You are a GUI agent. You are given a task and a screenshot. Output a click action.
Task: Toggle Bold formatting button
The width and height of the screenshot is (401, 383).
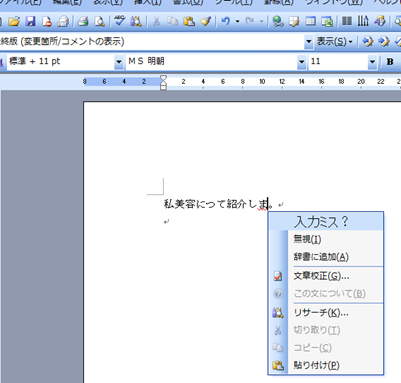(390, 62)
